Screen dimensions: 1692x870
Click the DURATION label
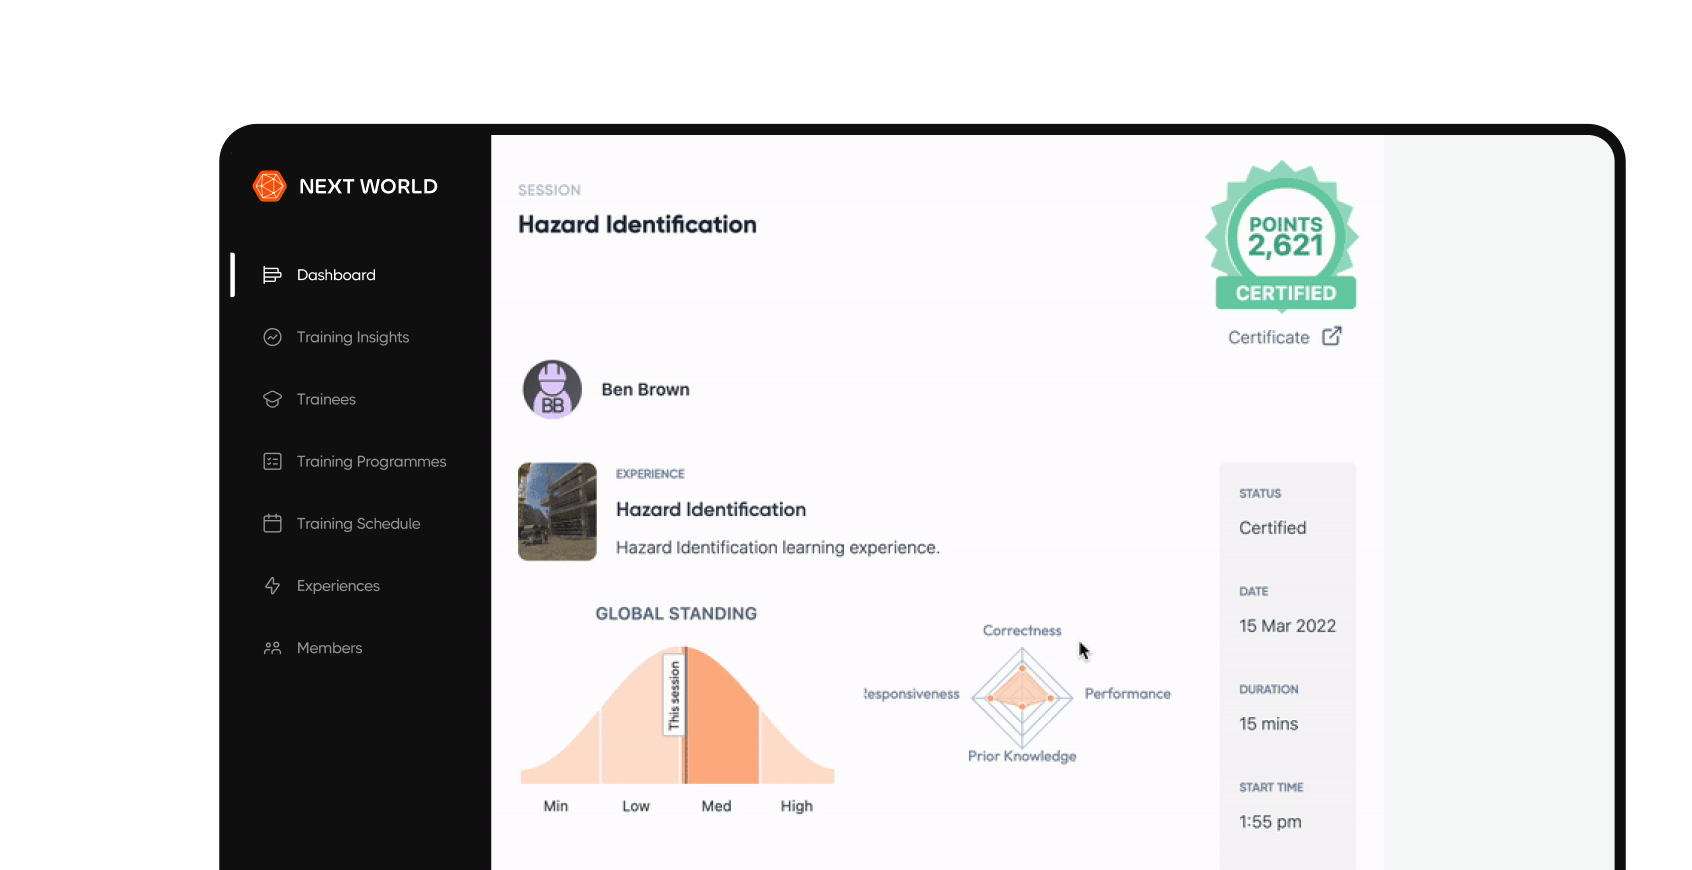[1269, 689]
